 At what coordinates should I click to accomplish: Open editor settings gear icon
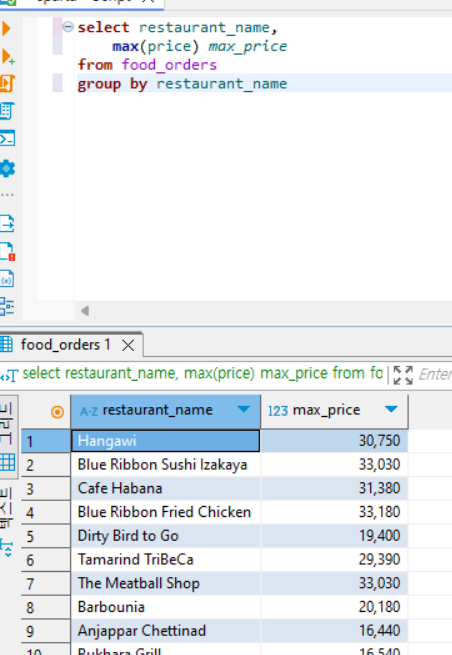pos(7,168)
